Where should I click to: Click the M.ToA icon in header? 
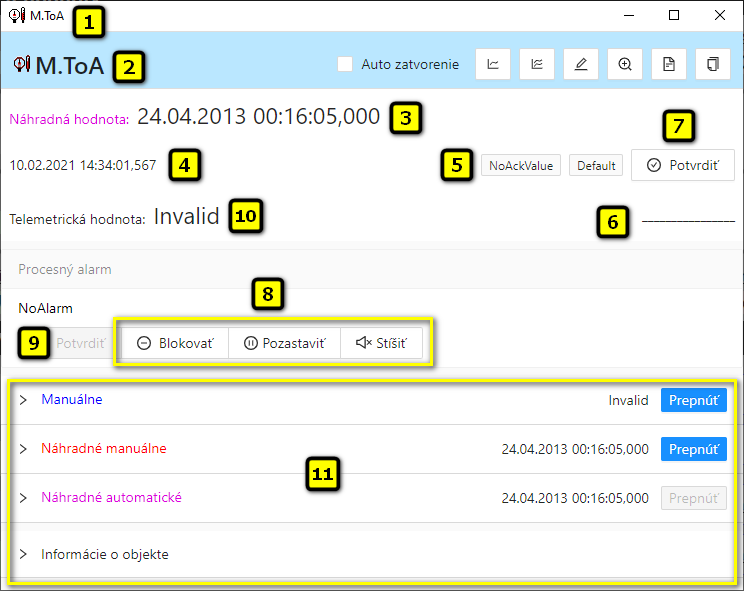pyautogui.click(x=22, y=65)
